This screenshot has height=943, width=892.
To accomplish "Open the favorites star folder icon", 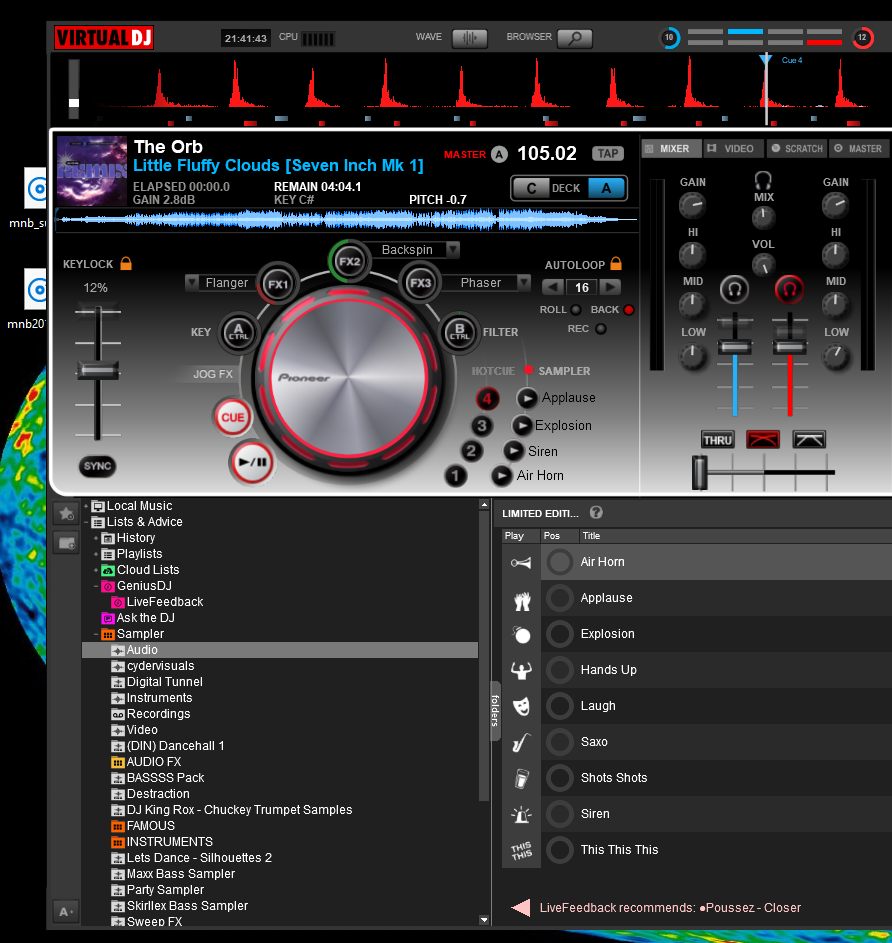I will pos(66,514).
